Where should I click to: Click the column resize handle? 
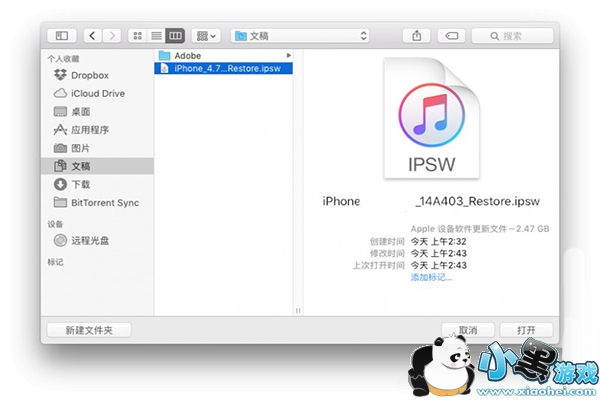[x=298, y=310]
